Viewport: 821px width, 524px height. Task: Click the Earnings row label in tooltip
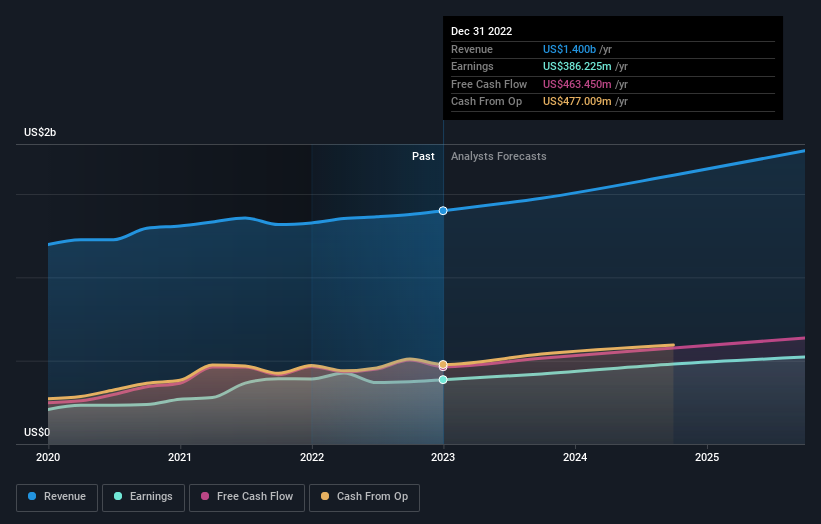point(472,66)
